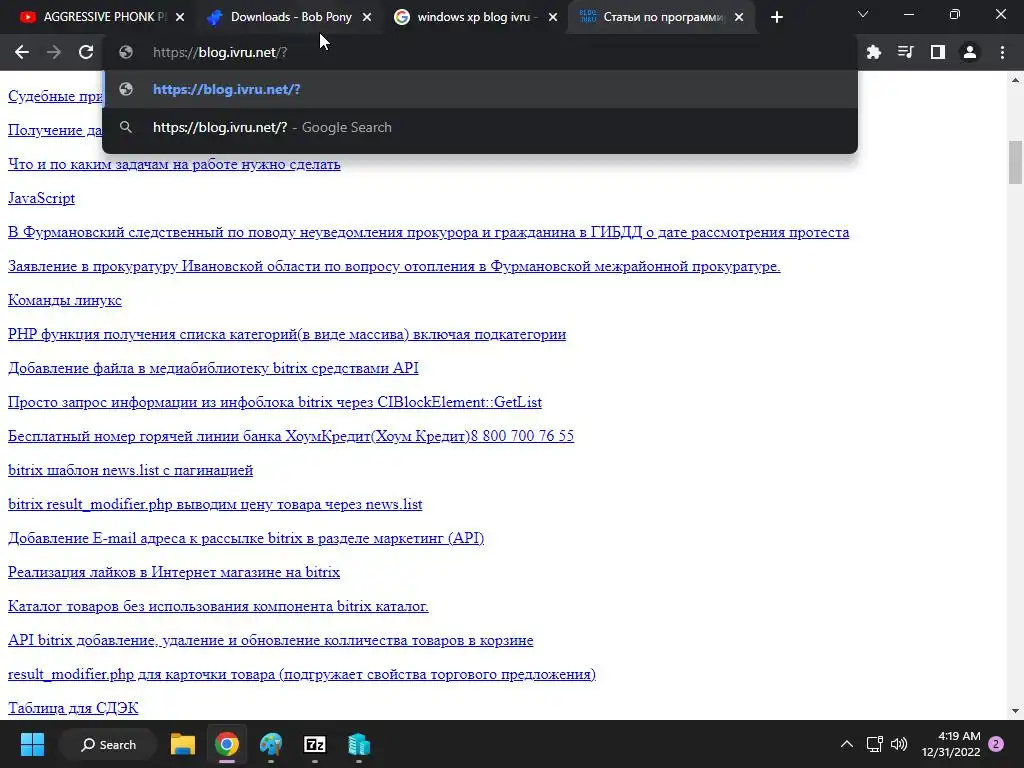The image size is (1024, 768).
Task: Open Добавление файла в медиабиблиотеку bitrix link
Action: (213, 368)
